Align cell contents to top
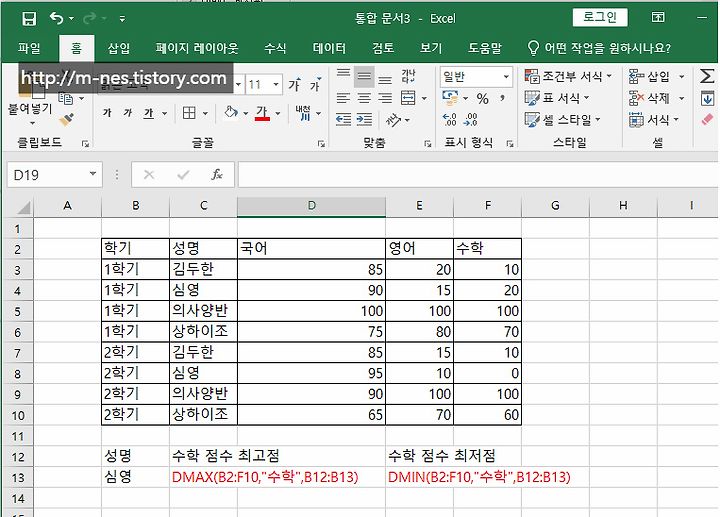Image resolution: width=720 pixels, height=517 pixels. click(x=343, y=76)
